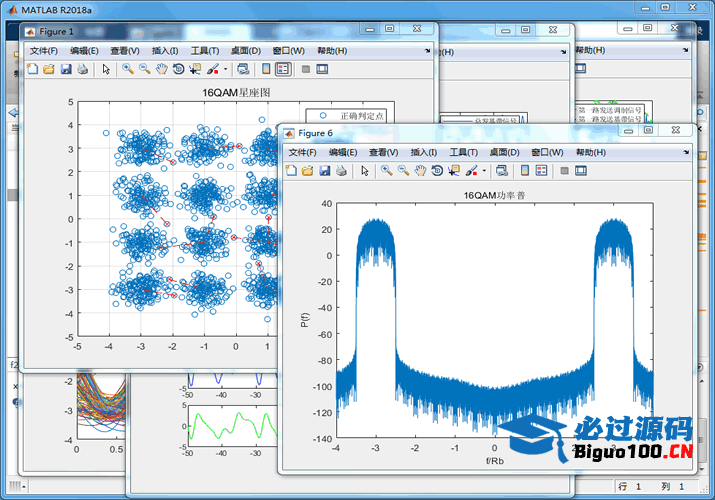Select Rotate 3D tool in Figure 1

point(178,69)
